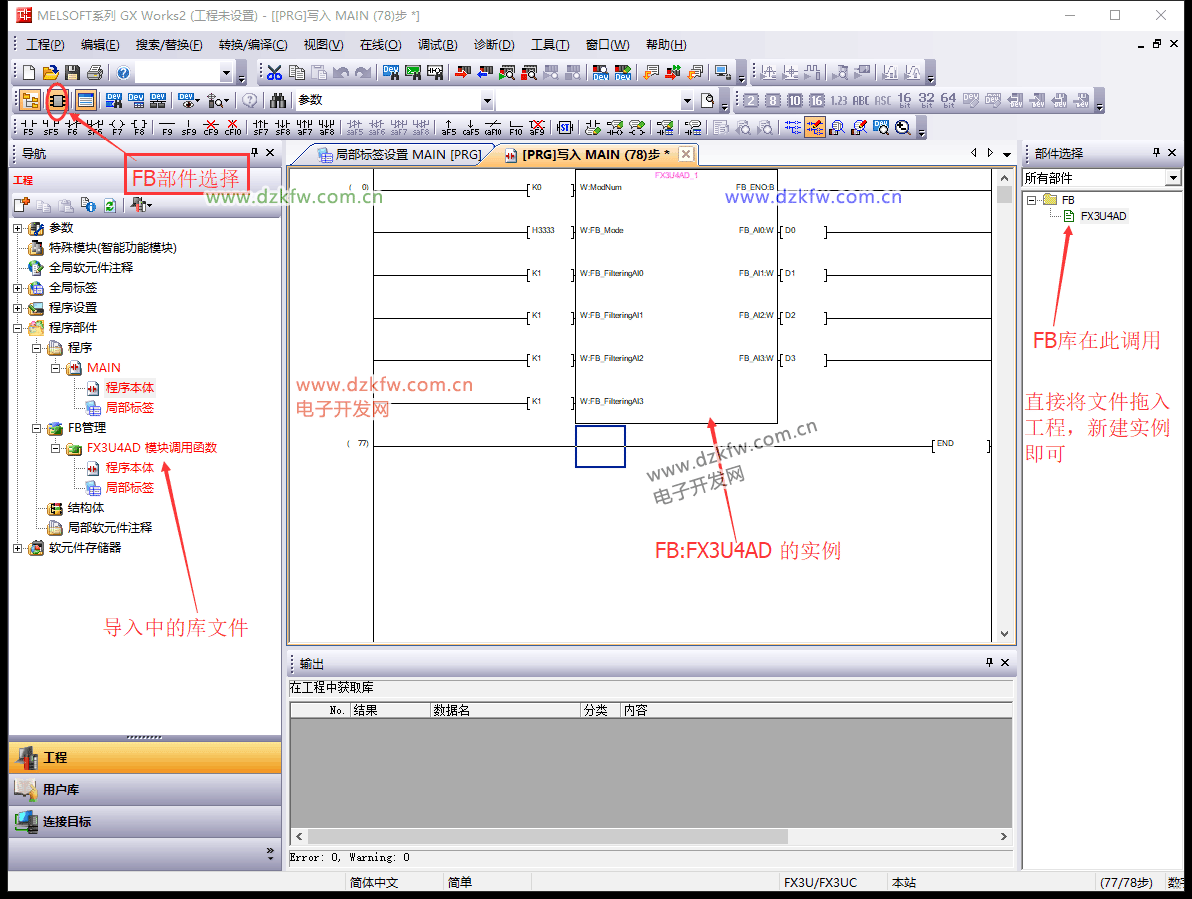Click the output panel horizontal scrollbar
The image size is (1192, 899).
pyautogui.click(x=650, y=836)
